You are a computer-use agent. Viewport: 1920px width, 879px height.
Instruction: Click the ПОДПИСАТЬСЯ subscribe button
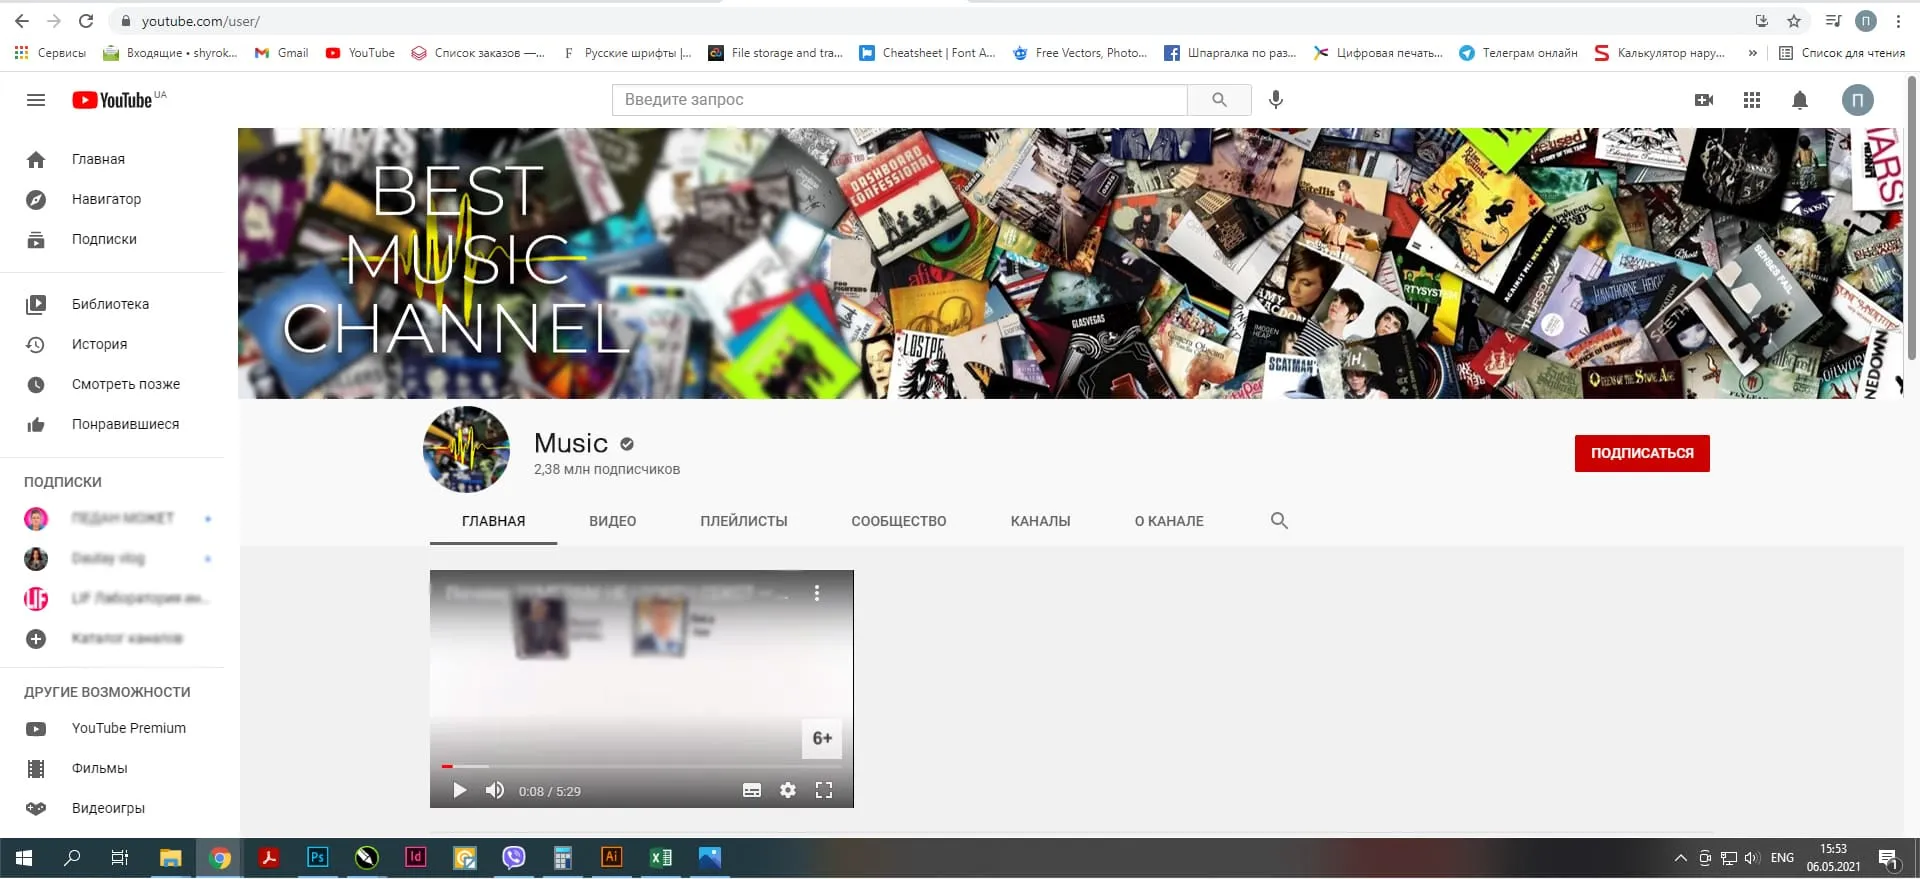[x=1642, y=453]
